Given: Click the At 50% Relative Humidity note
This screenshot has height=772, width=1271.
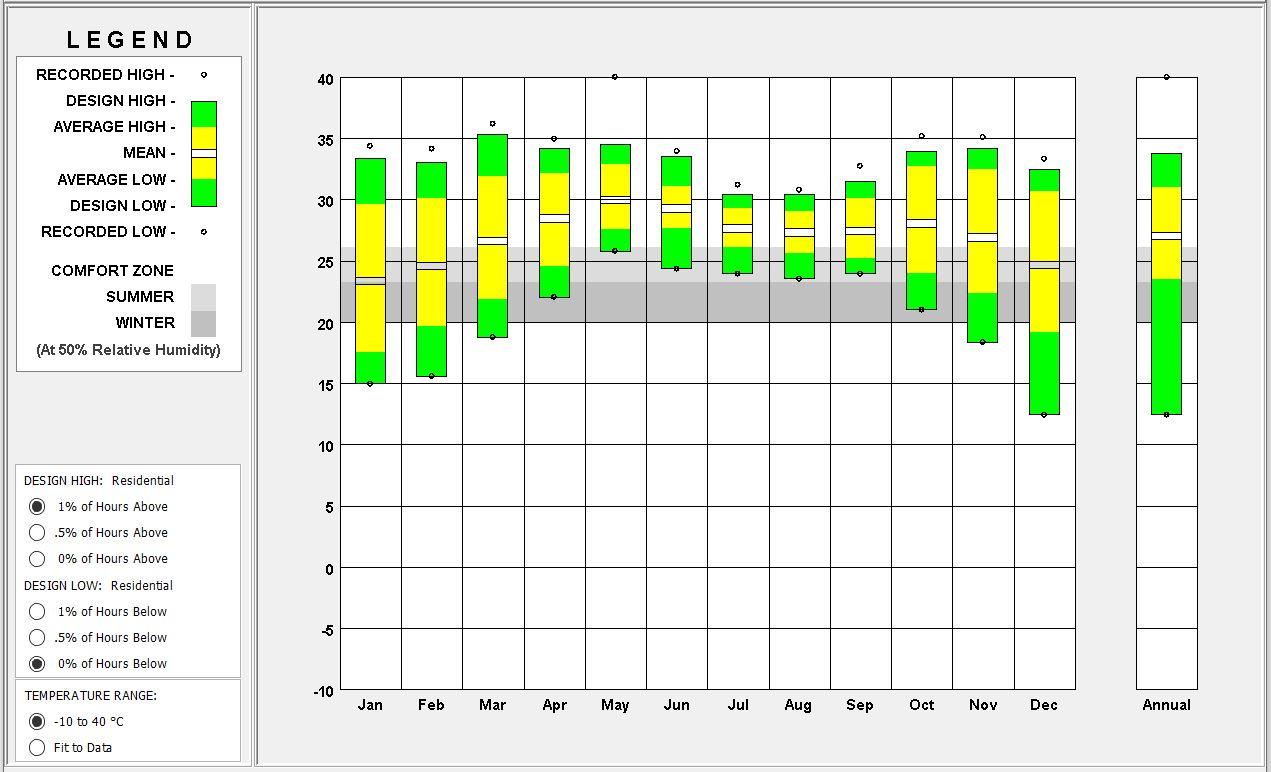Looking at the screenshot, I should coord(128,350).
